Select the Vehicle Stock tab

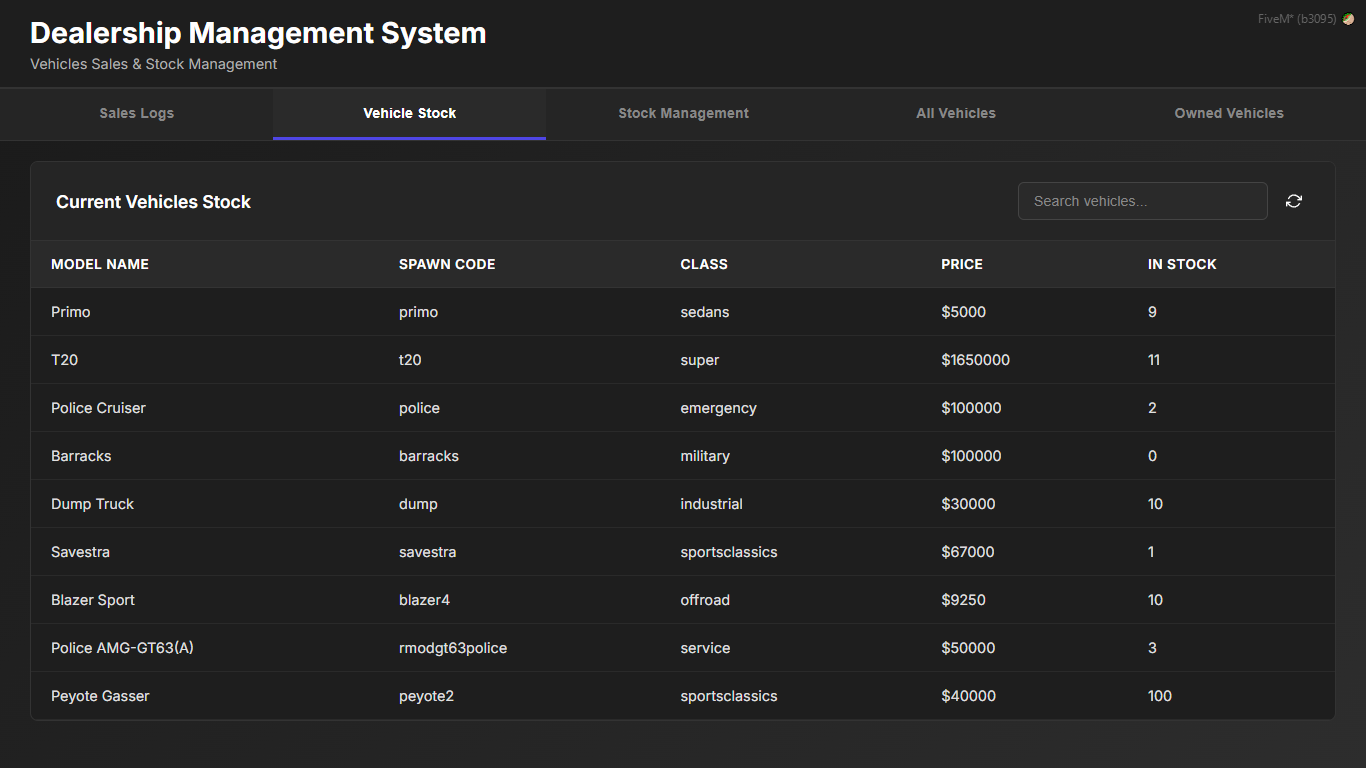click(x=410, y=113)
